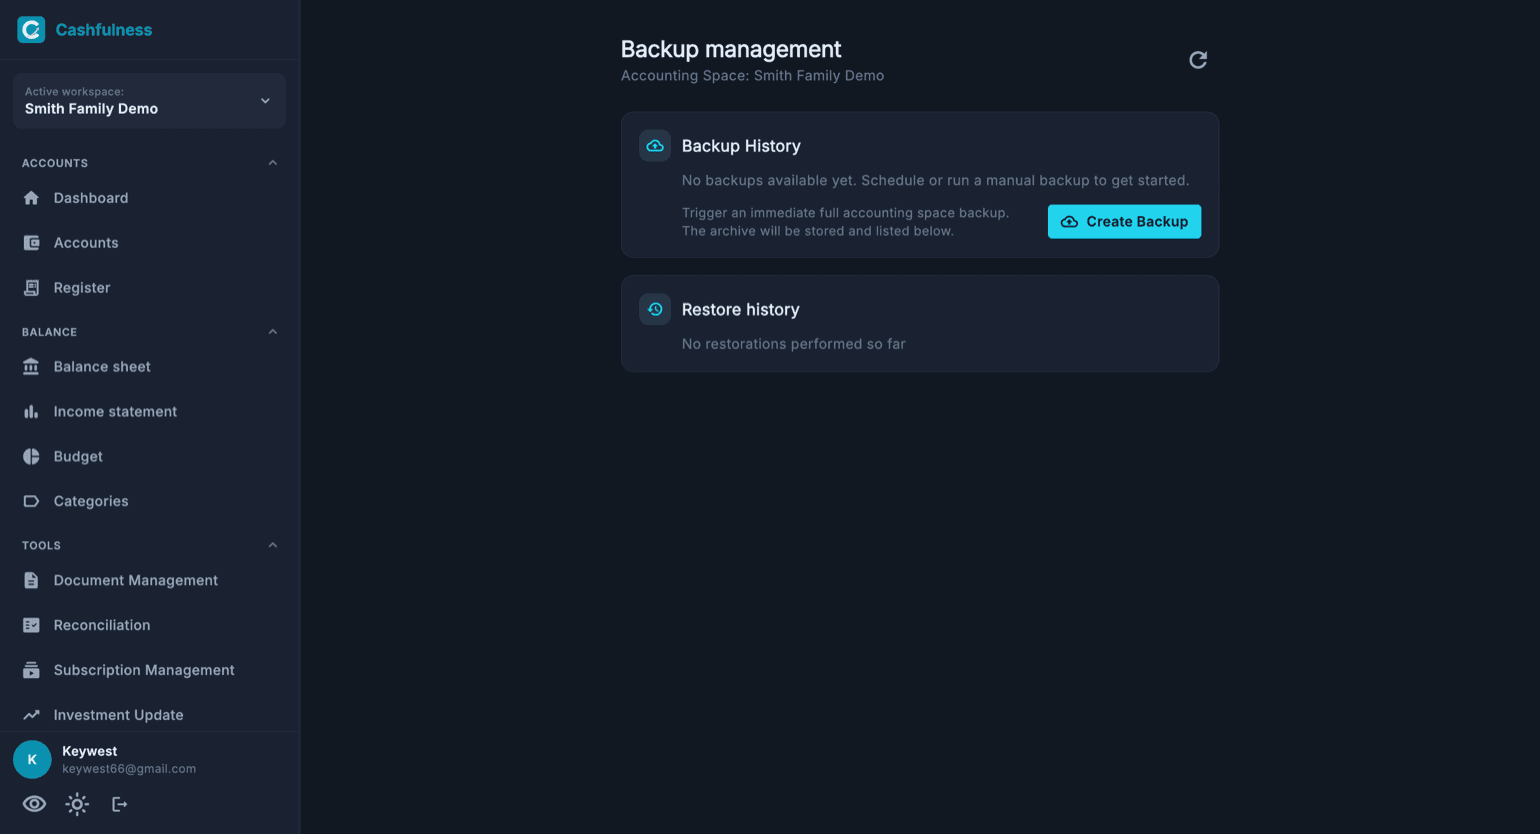Click 'Accounting Space: Smith Family Demo' subtitle
The height and width of the screenshot is (834, 1540).
752,76
